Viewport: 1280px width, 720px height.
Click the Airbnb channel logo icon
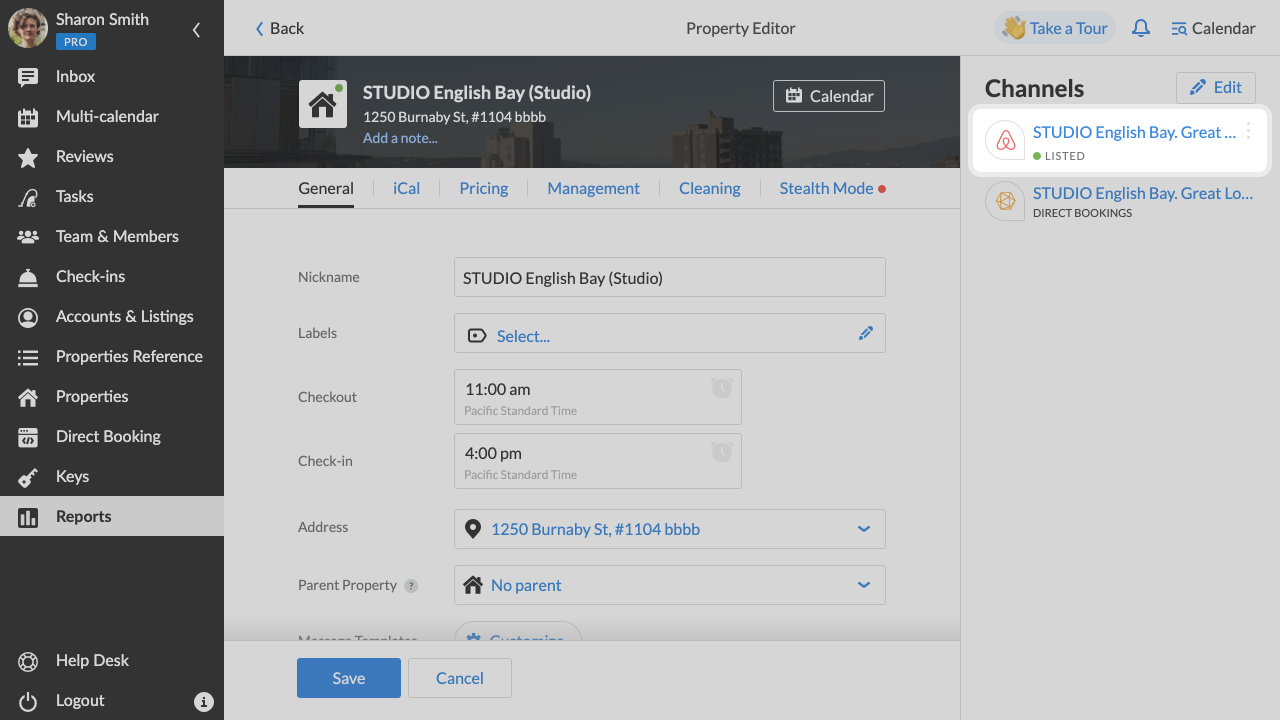pyautogui.click(x=1005, y=140)
